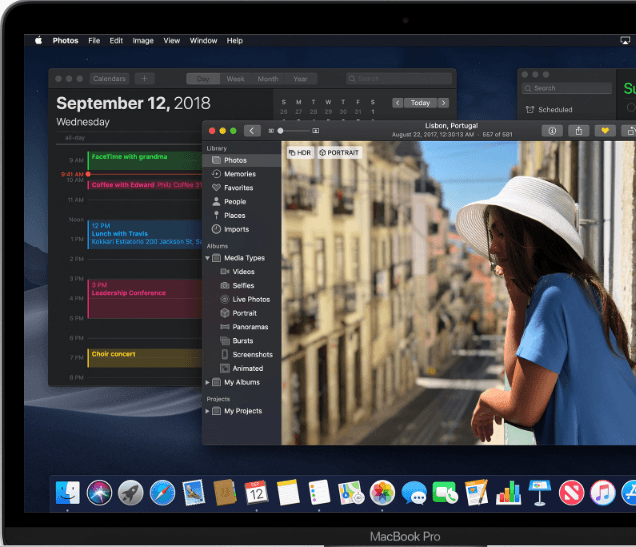The image size is (636, 547).
Task: Toggle the favorite heart on this photo
Action: tap(605, 130)
